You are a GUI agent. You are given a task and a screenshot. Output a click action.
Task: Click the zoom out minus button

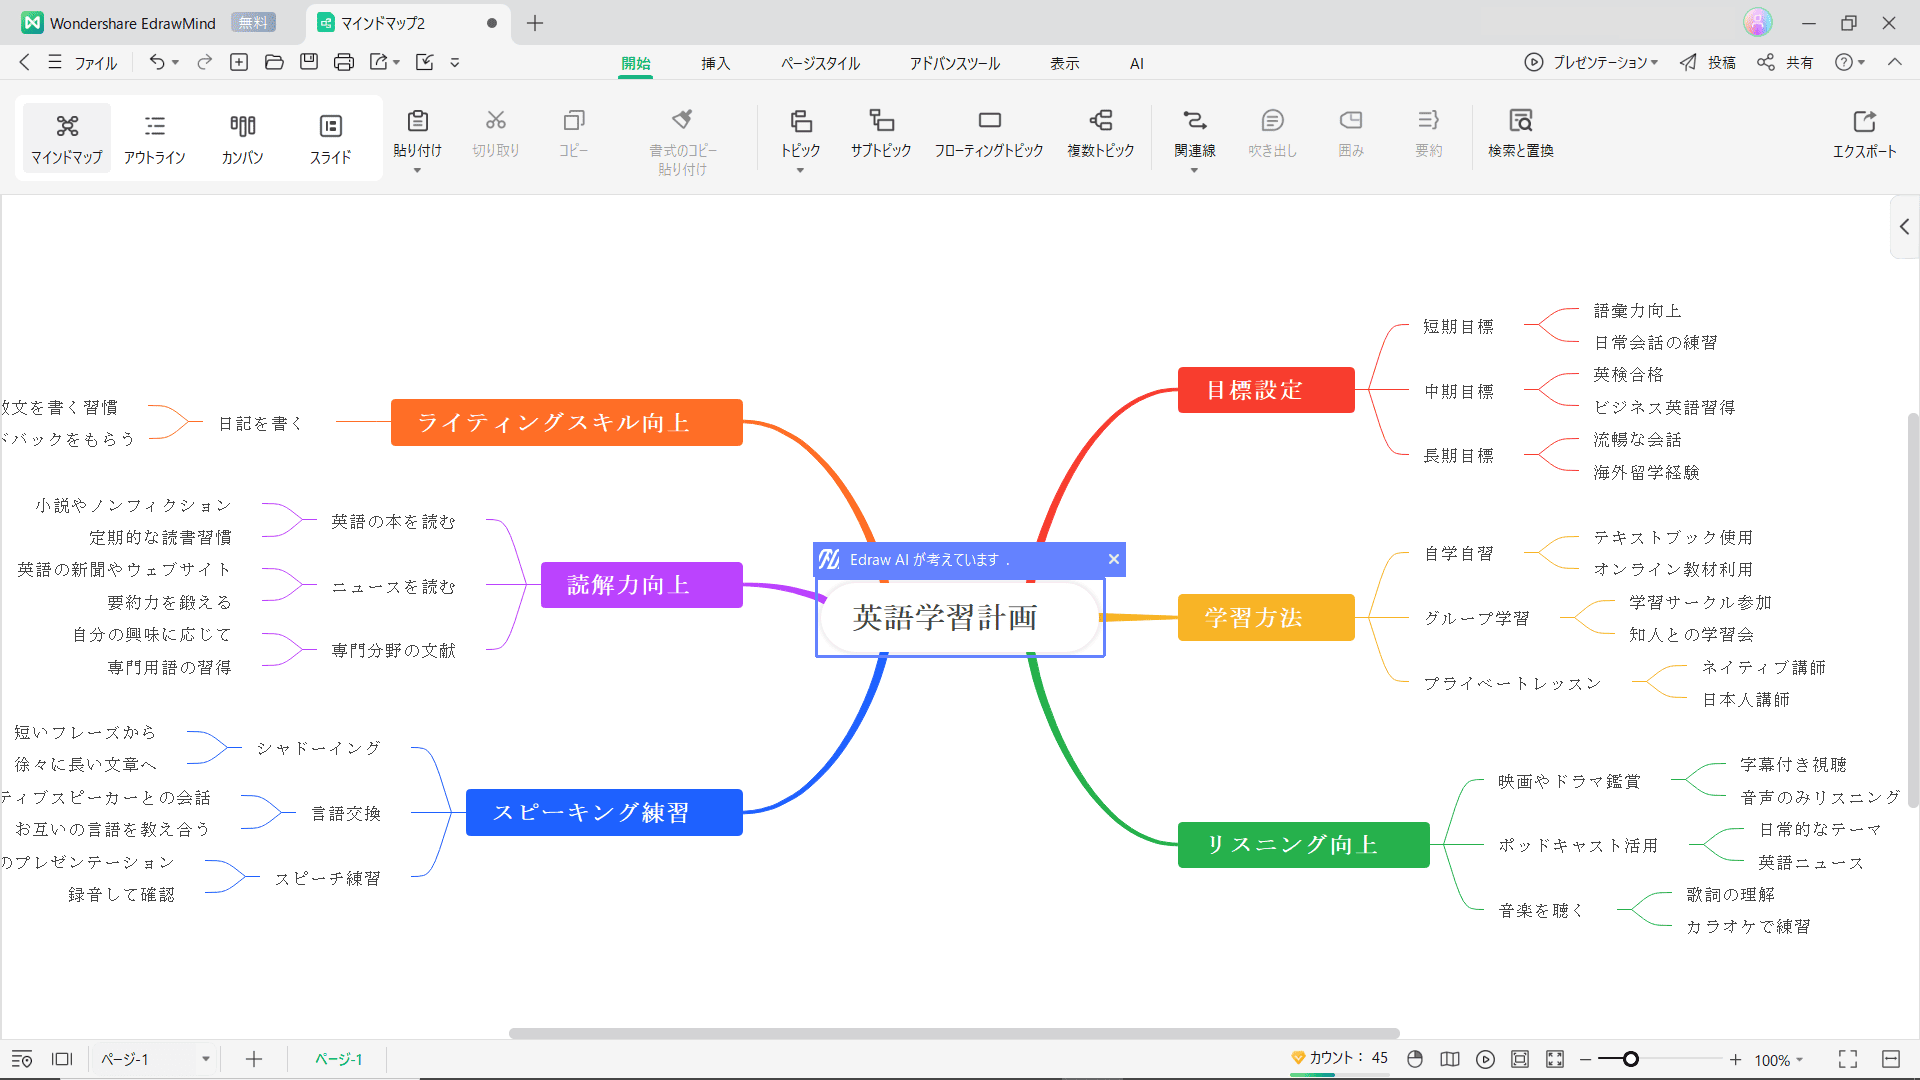1585,1059
